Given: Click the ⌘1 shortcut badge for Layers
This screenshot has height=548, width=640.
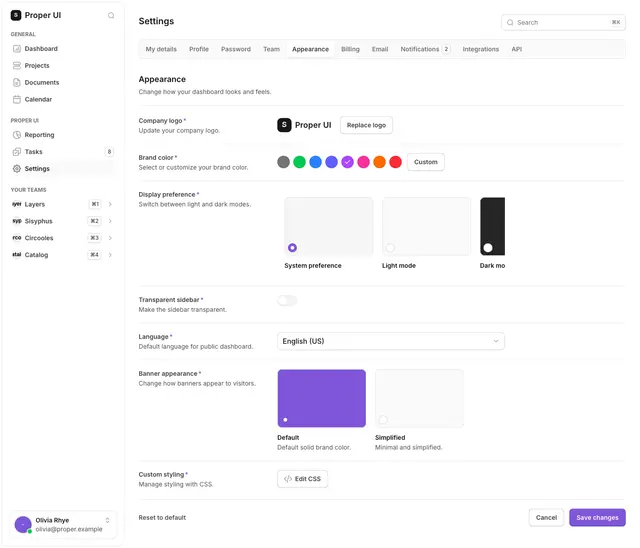Looking at the screenshot, I should tap(95, 204).
